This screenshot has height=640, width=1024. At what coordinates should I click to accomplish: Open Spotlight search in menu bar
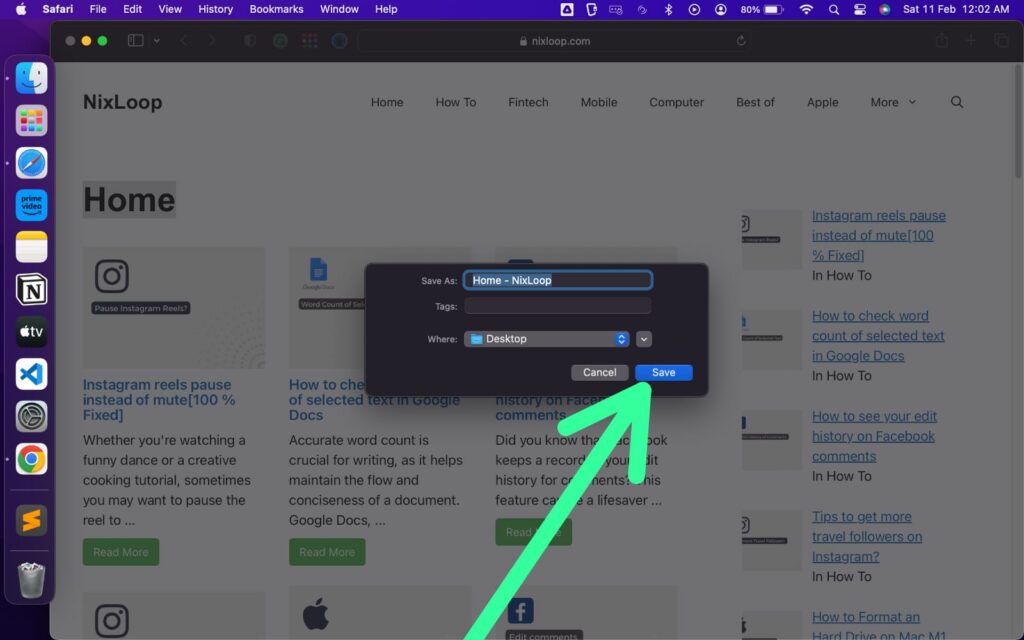pyautogui.click(x=833, y=9)
